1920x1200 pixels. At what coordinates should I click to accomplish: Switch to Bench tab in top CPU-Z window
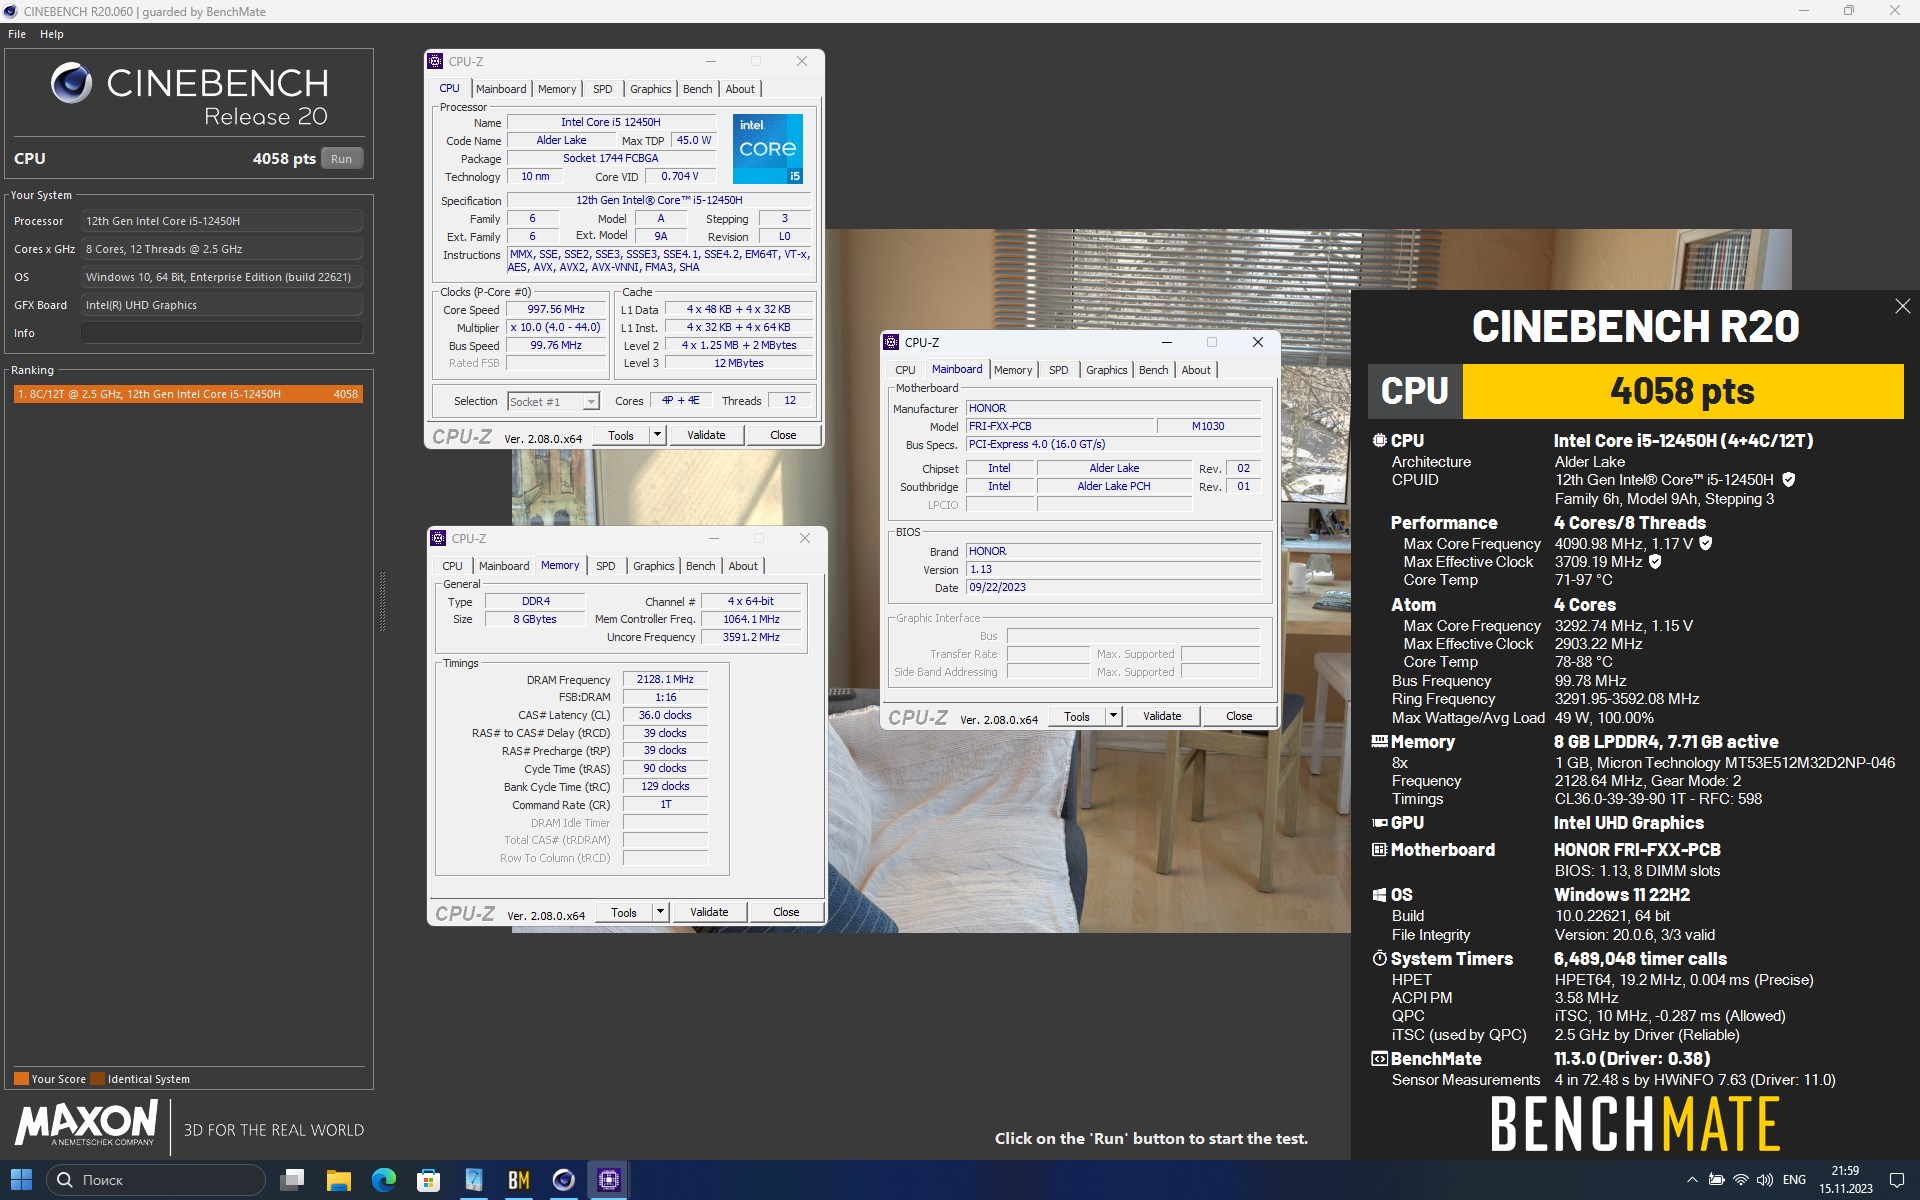coord(697,89)
